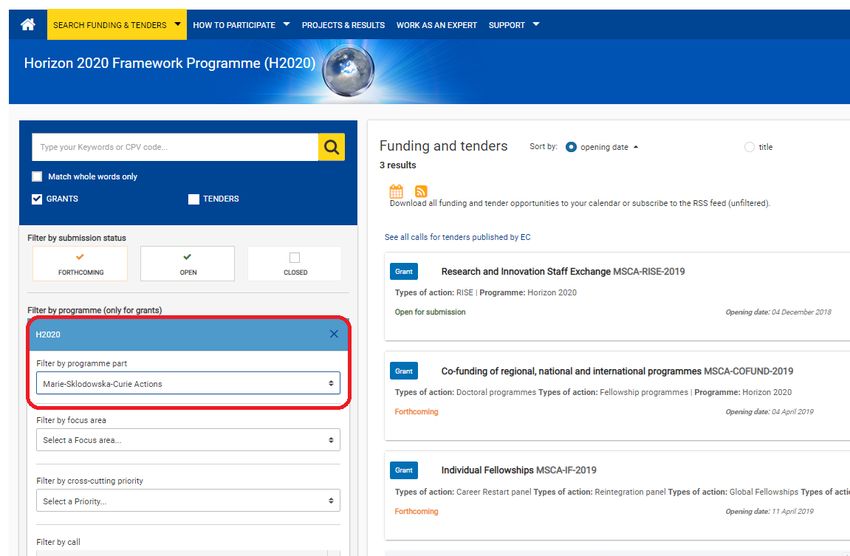Toggle the CLOSED submission status filter
This screenshot has height=556, width=850.
tap(295, 264)
